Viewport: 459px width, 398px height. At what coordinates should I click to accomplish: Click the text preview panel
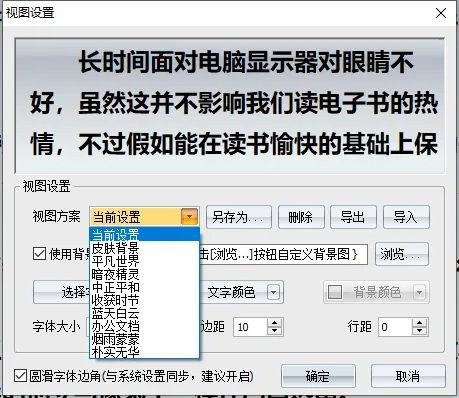(x=230, y=106)
